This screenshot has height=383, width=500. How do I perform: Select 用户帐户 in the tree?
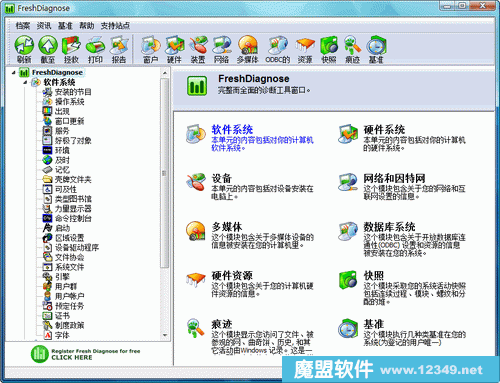[x=70, y=296]
